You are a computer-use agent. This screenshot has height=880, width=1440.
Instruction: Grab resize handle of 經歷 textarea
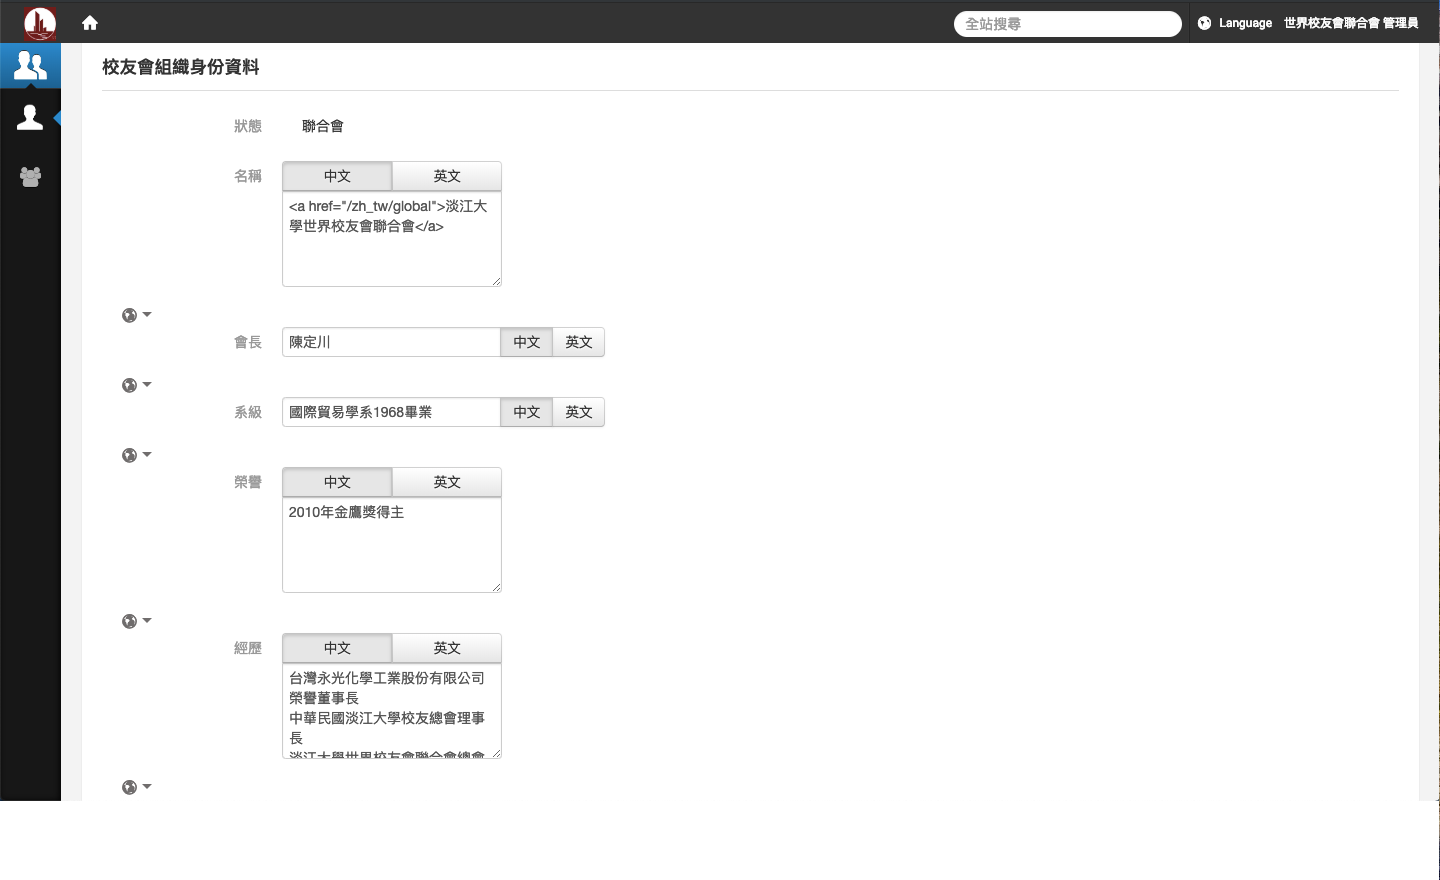[496, 753]
